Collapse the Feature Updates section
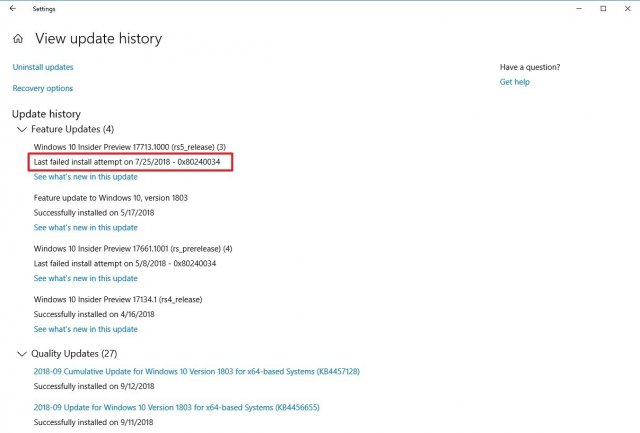Viewport: 640px width, 433px height. tap(22, 129)
